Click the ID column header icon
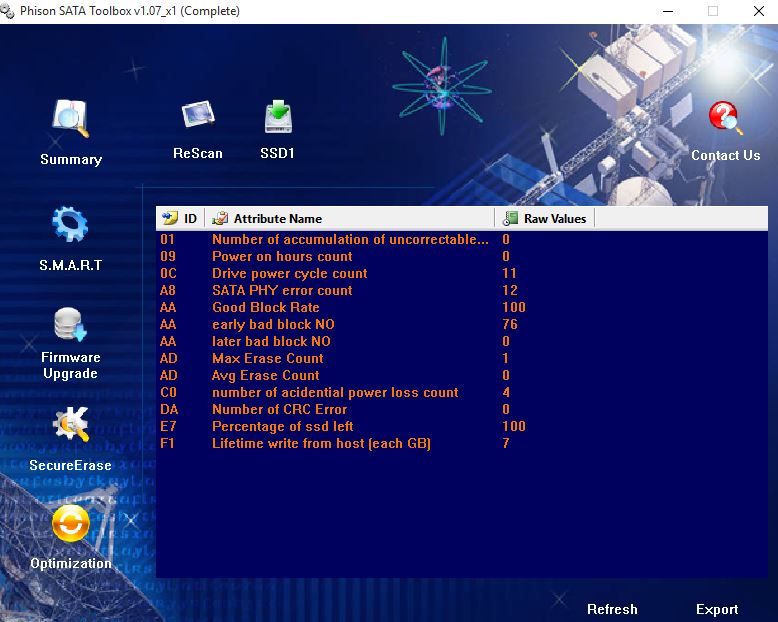The height and width of the screenshot is (622, 778). tap(170, 218)
